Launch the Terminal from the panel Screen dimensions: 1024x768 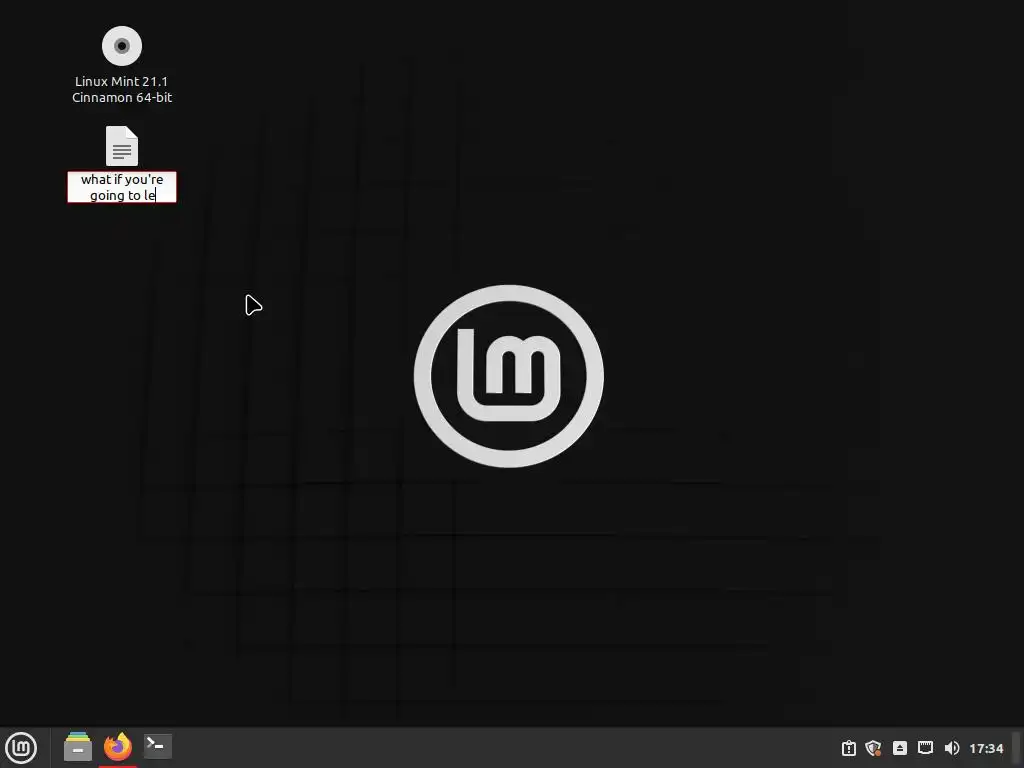coord(157,747)
